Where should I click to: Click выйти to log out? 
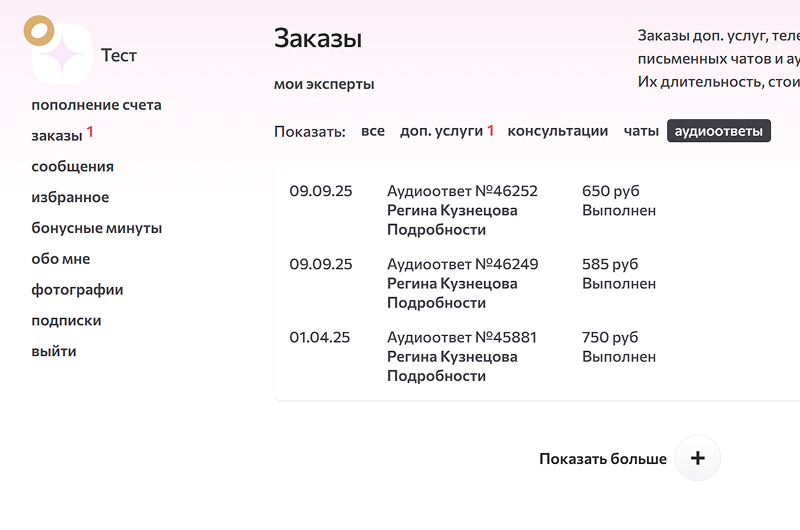click(54, 352)
